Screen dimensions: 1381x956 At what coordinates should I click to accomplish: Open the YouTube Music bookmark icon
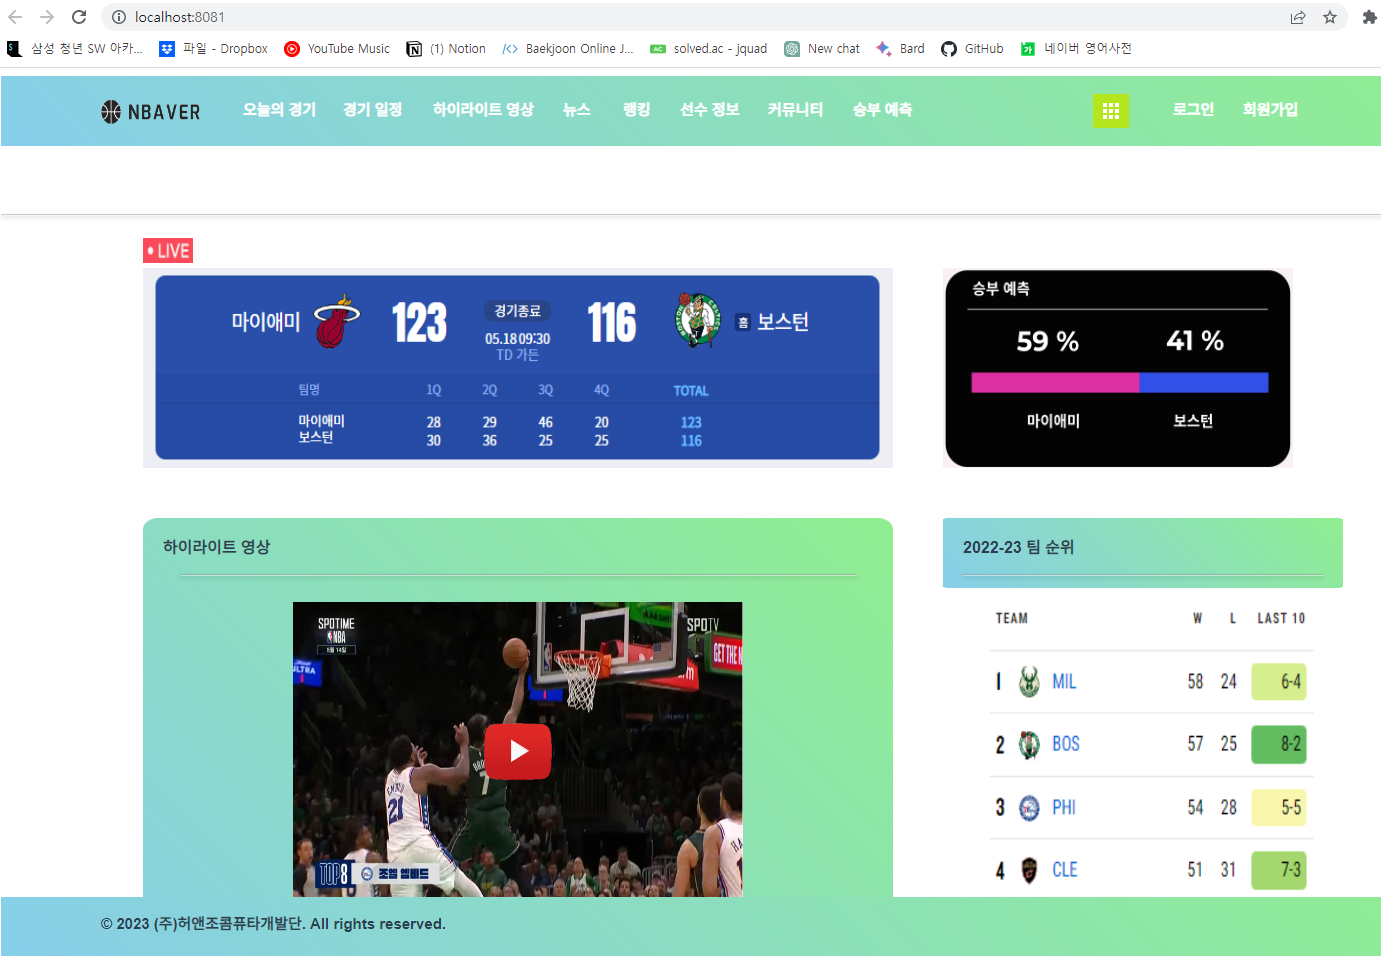click(x=291, y=48)
